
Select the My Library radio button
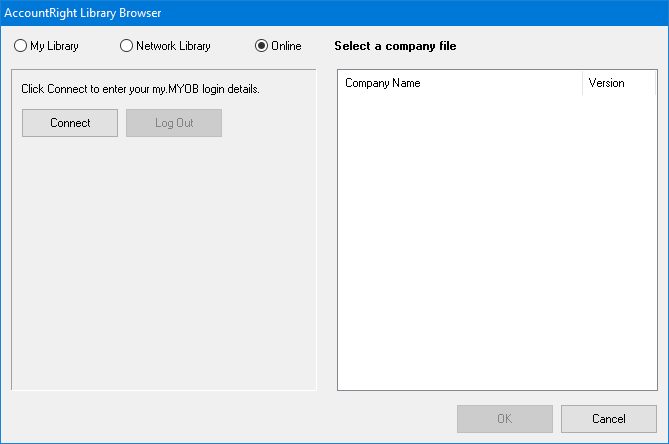pyautogui.click(x=21, y=46)
